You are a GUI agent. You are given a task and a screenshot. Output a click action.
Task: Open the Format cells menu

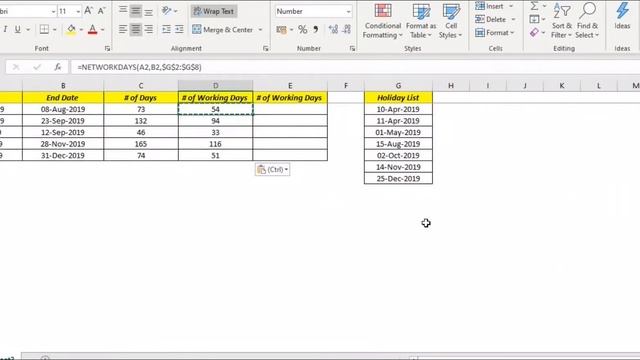pyautogui.click(x=495, y=32)
